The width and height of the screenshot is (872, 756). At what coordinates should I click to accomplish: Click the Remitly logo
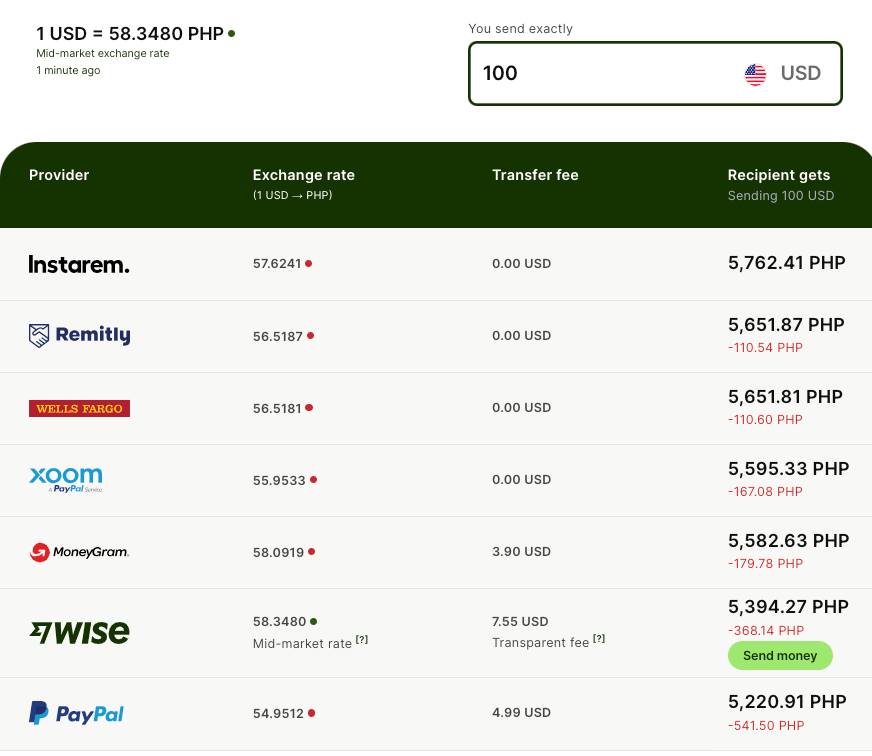click(80, 335)
